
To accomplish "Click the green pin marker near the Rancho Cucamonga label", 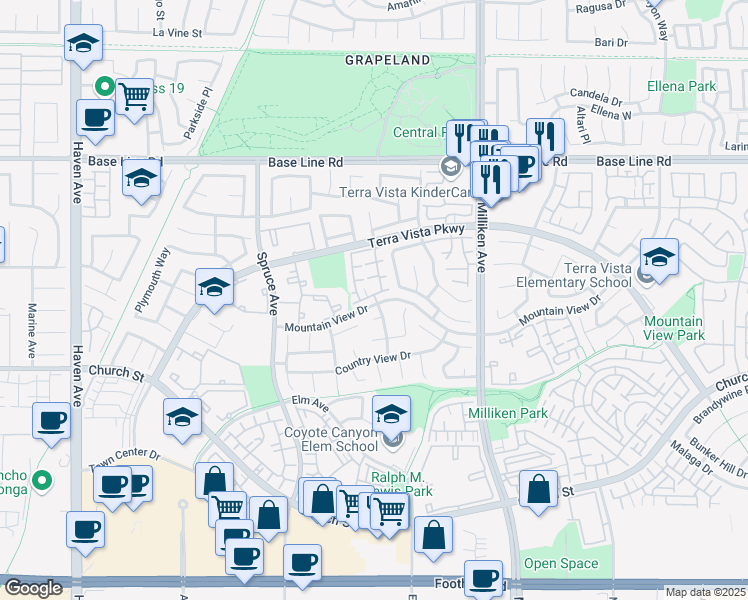I will pyautogui.click(x=42, y=480).
